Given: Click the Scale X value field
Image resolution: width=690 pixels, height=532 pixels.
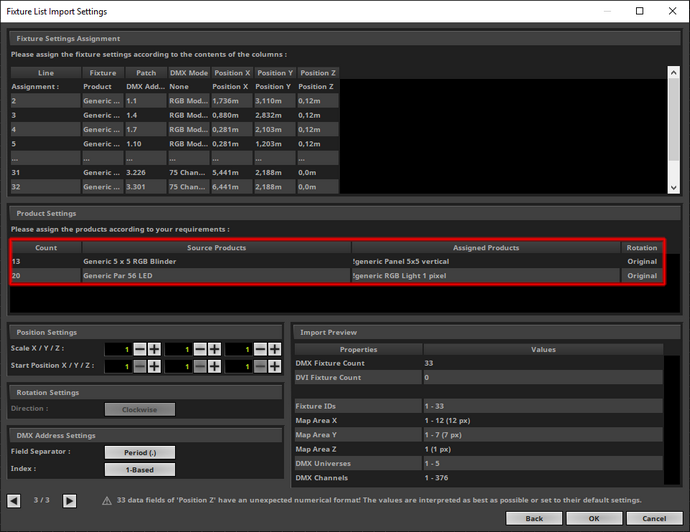Looking at the screenshot, I should 118,349.
